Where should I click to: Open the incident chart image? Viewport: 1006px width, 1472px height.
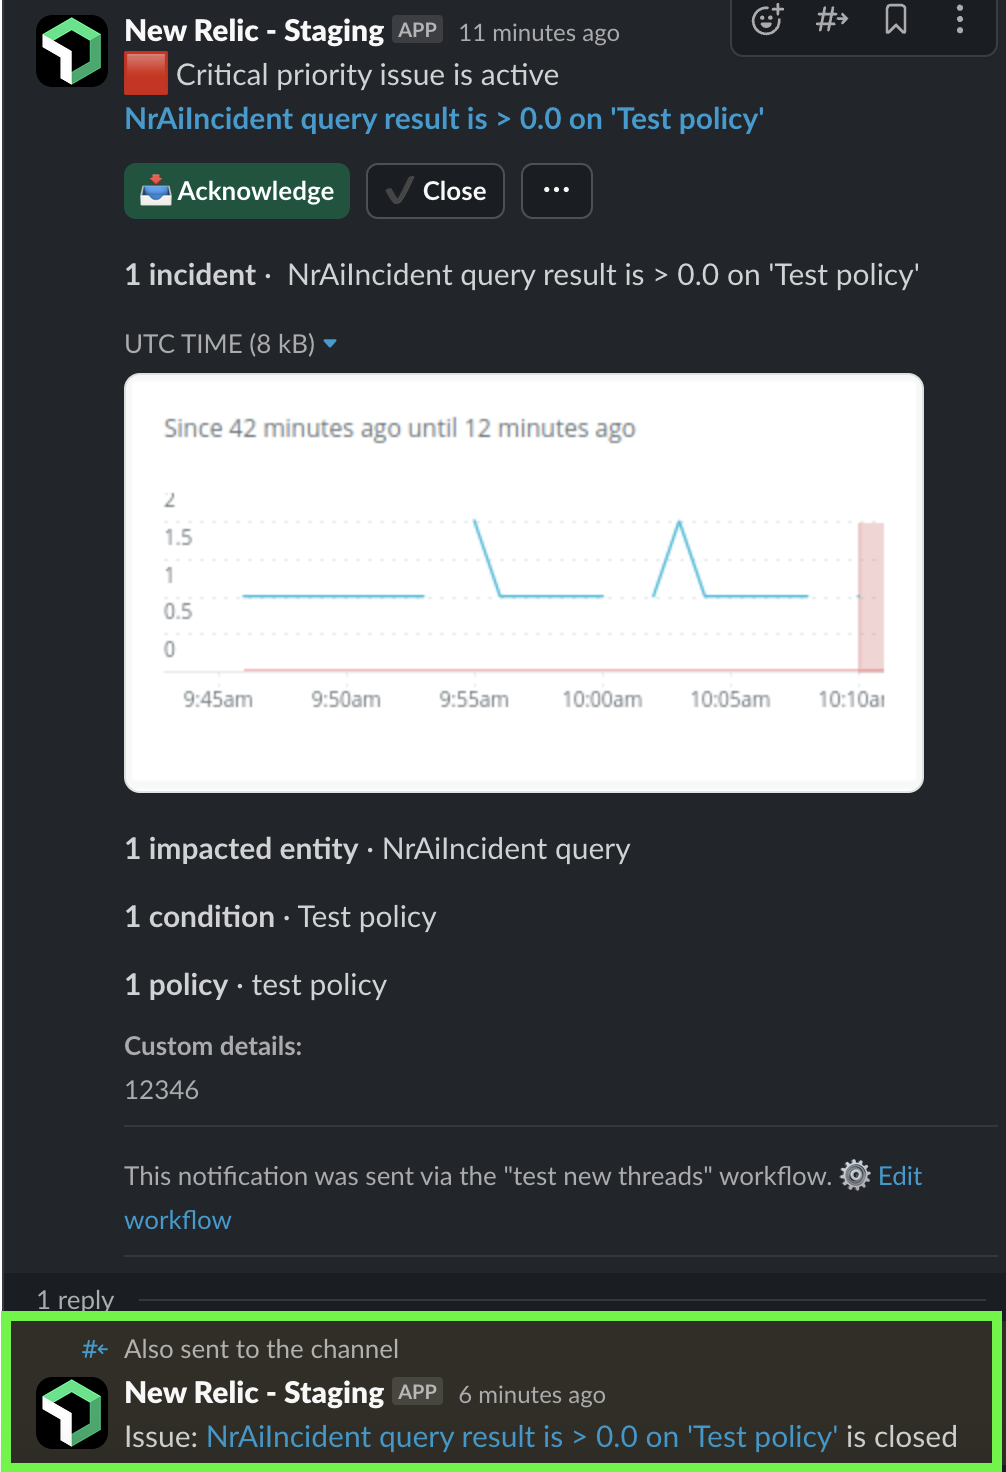click(x=524, y=581)
